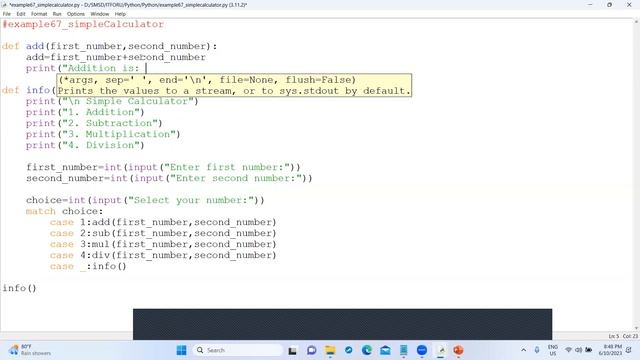The height and width of the screenshot is (360, 640).
Task: Open File Explorer from the taskbar
Action: tap(330, 350)
